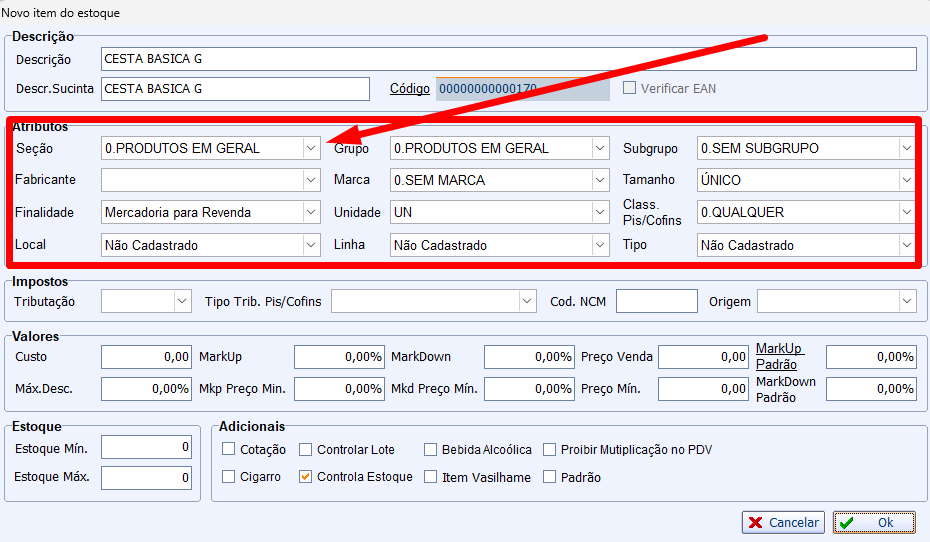Check the Cigarro option

click(x=229, y=477)
